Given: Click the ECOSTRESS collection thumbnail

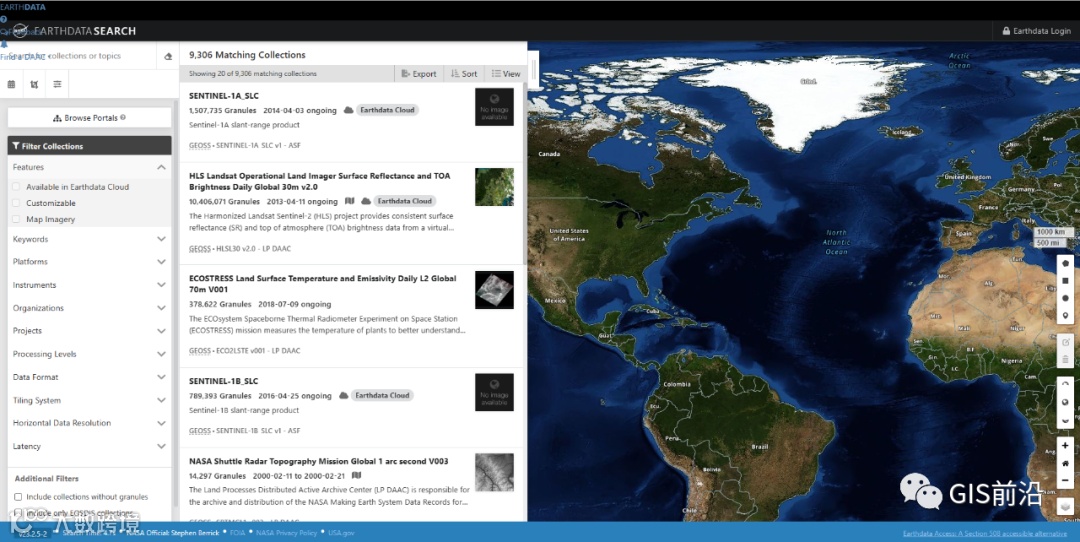Looking at the screenshot, I should pos(495,289).
